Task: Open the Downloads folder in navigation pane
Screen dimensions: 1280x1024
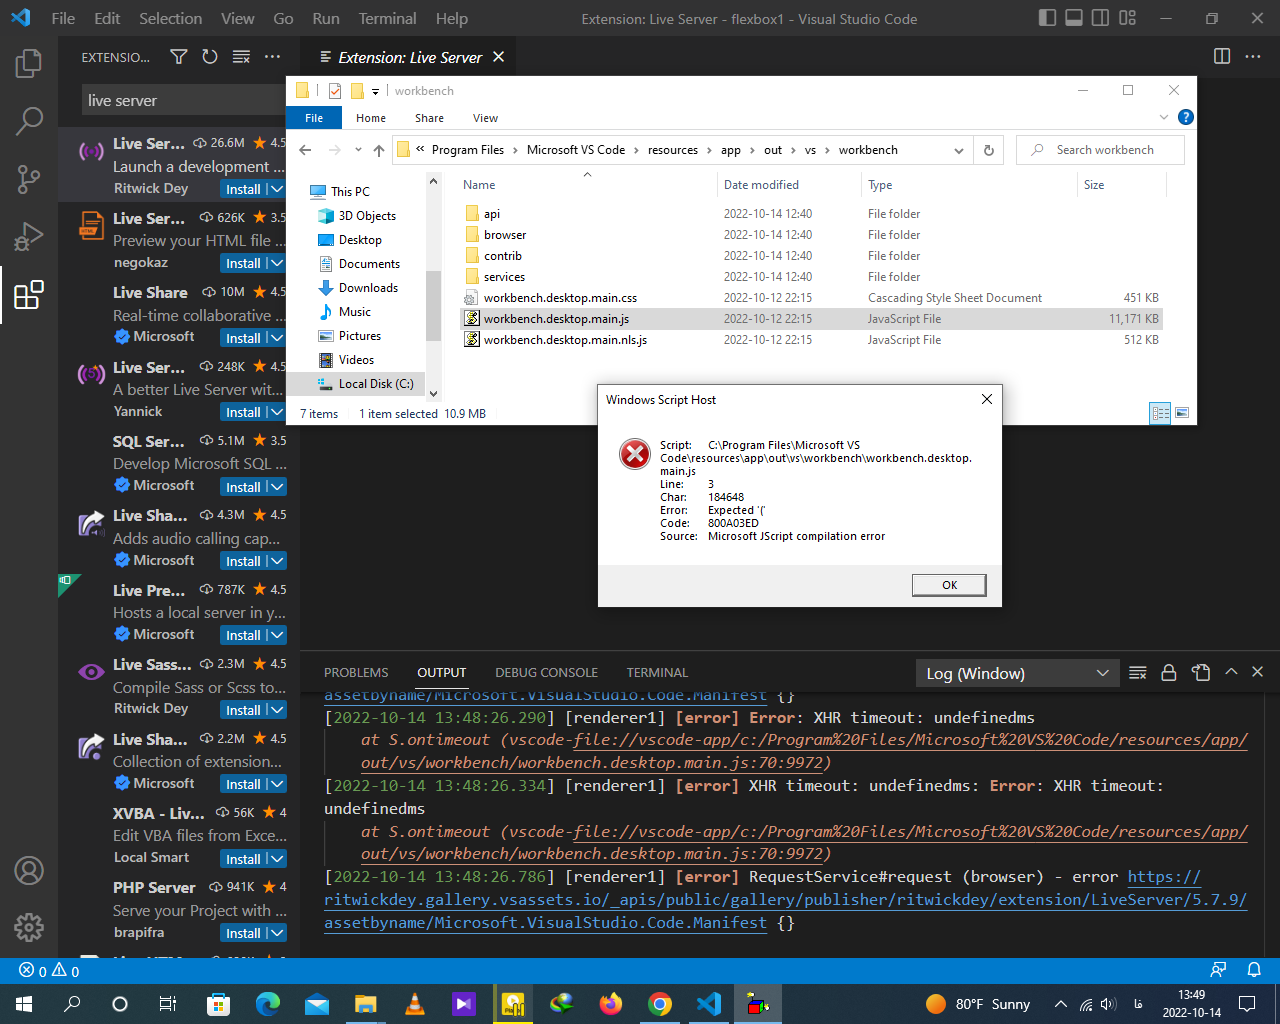Action: pos(368,288)
